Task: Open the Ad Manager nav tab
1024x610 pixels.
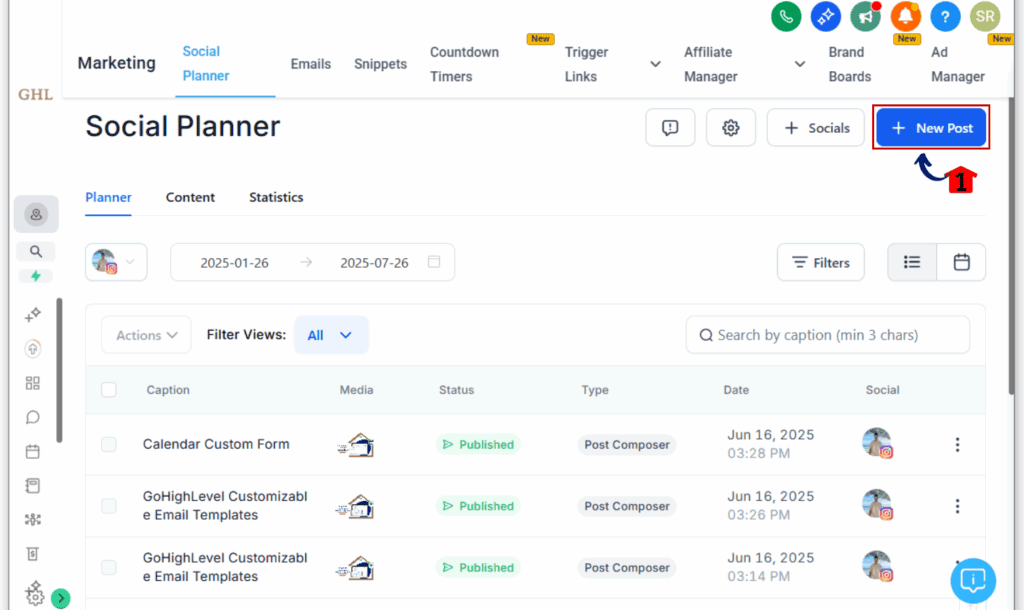Action: click(958, 64)
